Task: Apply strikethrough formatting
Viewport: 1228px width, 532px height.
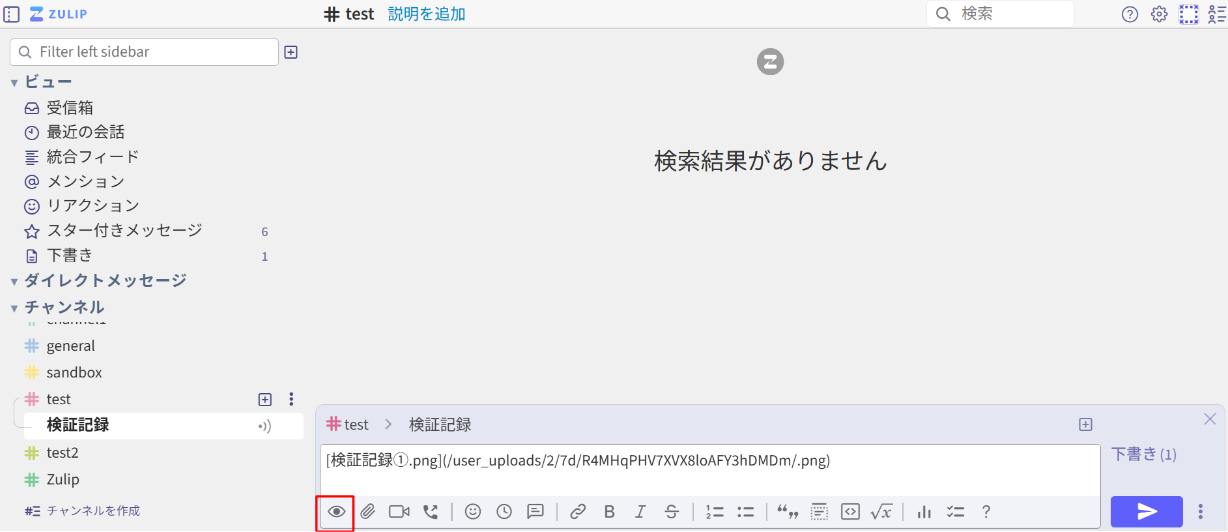Action: click(671, 512)
